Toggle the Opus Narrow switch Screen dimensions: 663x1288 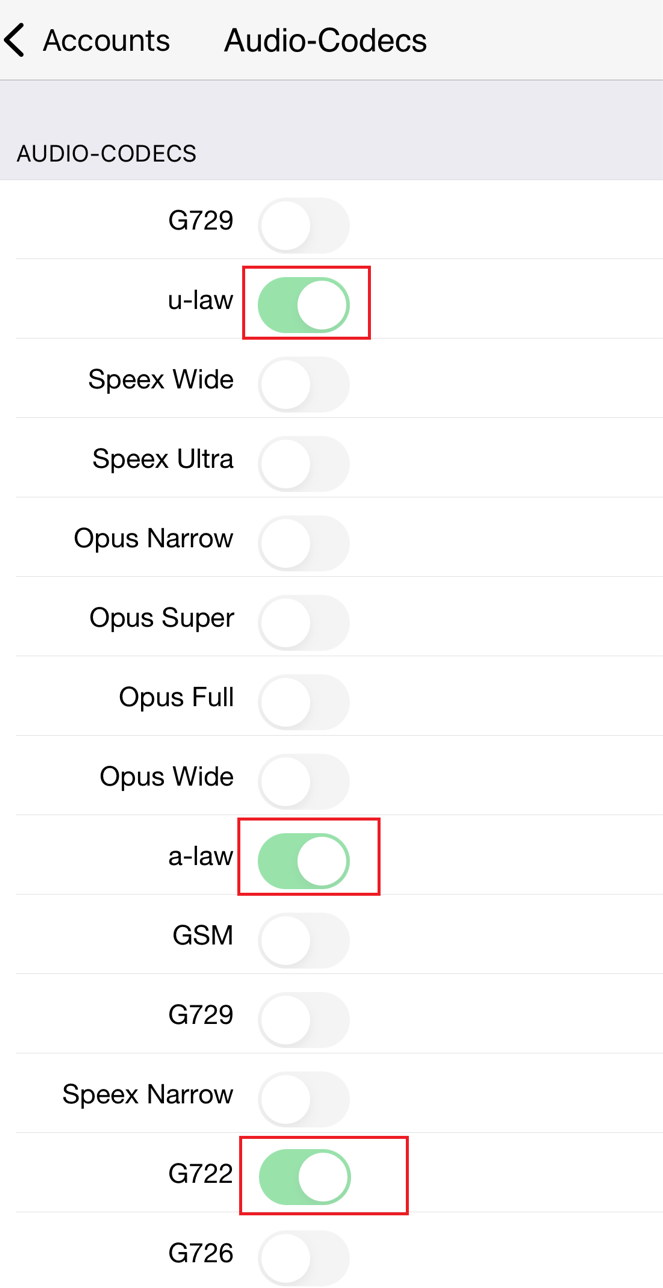(x=304, y=543)
